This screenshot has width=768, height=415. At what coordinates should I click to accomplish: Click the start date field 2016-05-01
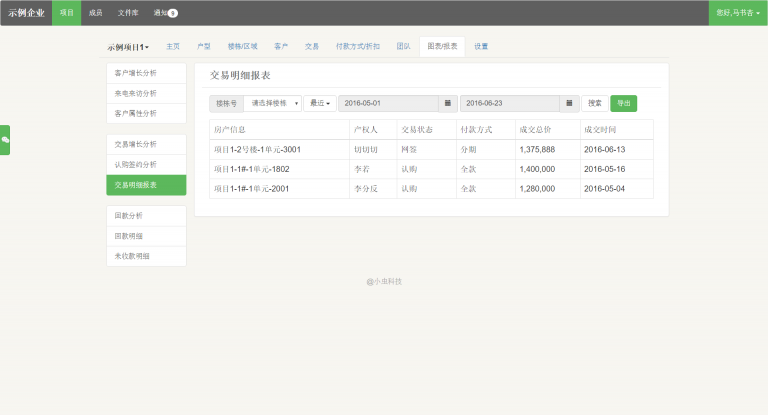click(x=388, y=103)
